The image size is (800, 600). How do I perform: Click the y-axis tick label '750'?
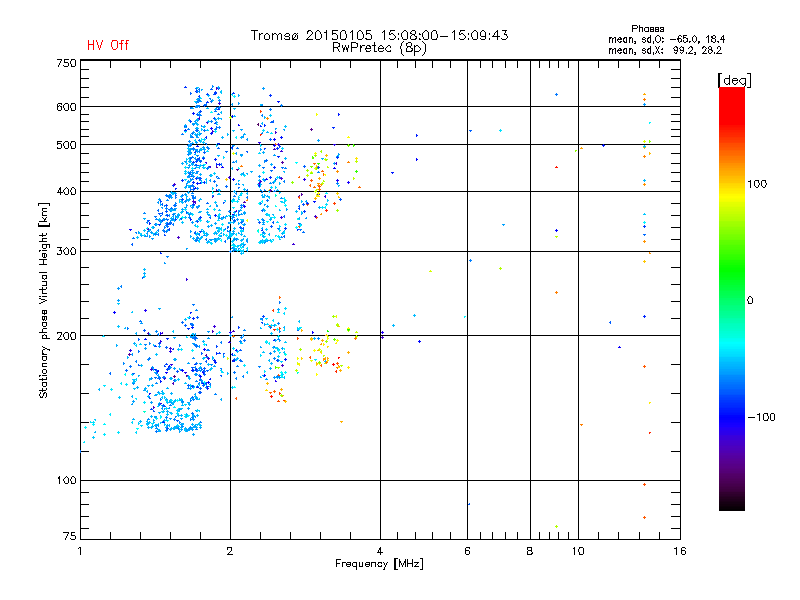[66, 63]
